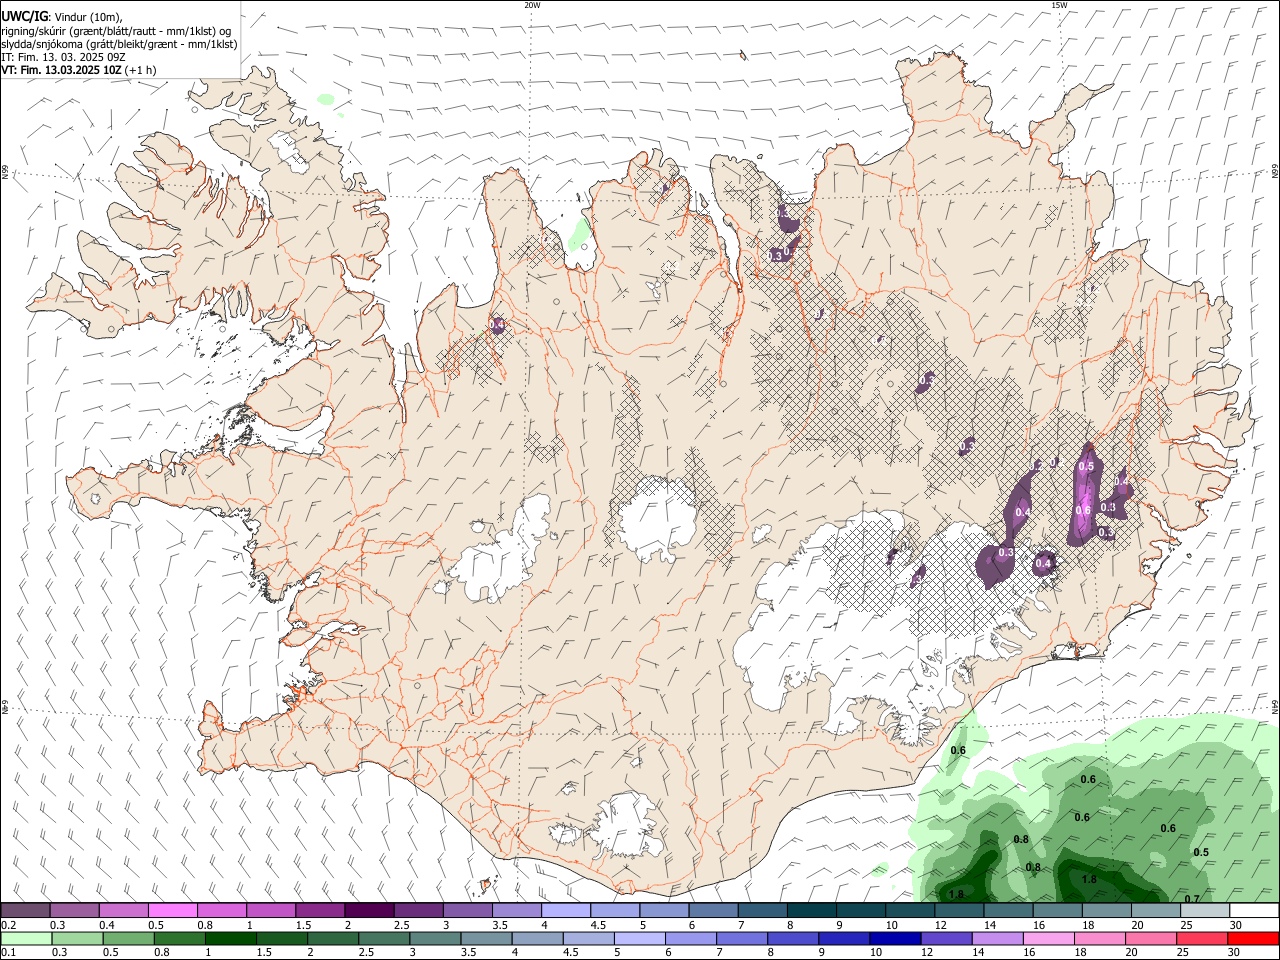Click the '0.1' label in the lower legend
The image size is (1280, 960).
[8, 953]
